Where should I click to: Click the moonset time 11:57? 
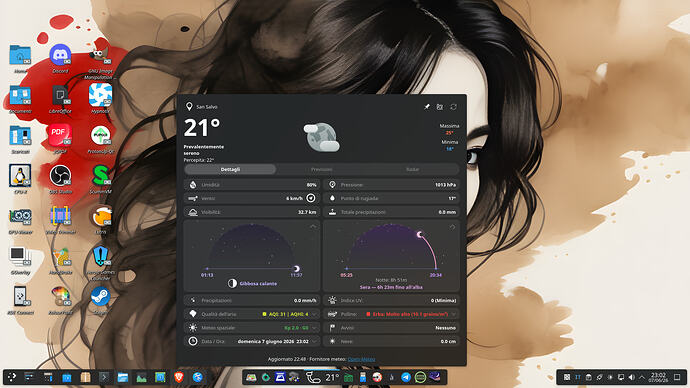point(296,275)
